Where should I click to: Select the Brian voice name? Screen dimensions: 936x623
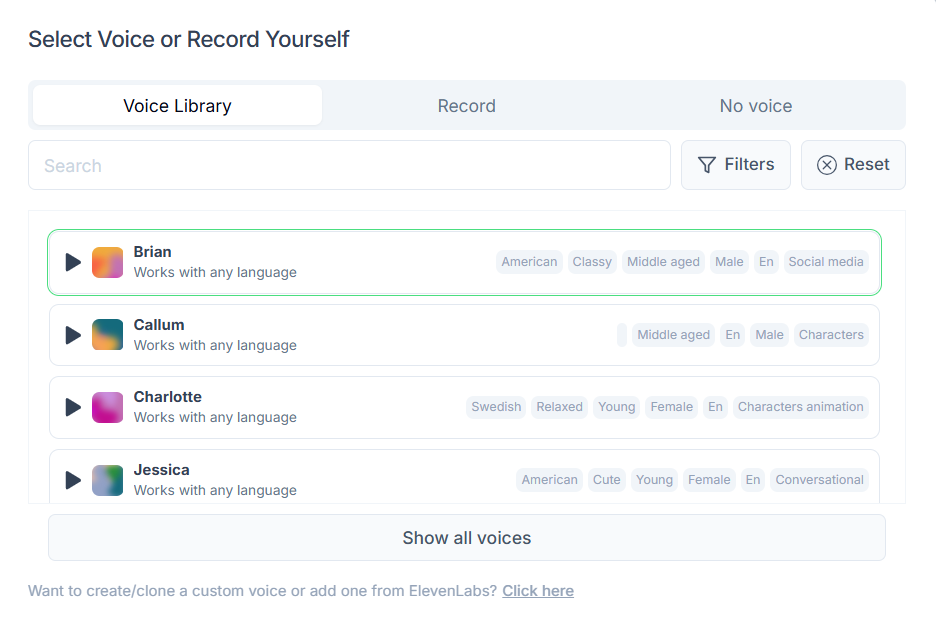(152, 252)
